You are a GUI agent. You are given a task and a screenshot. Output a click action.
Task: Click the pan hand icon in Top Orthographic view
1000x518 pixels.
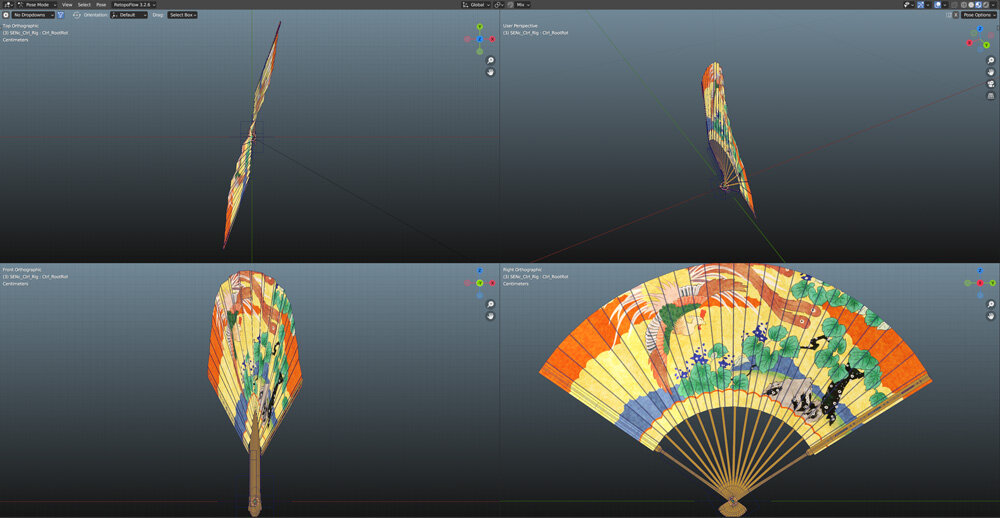point(490,72)
